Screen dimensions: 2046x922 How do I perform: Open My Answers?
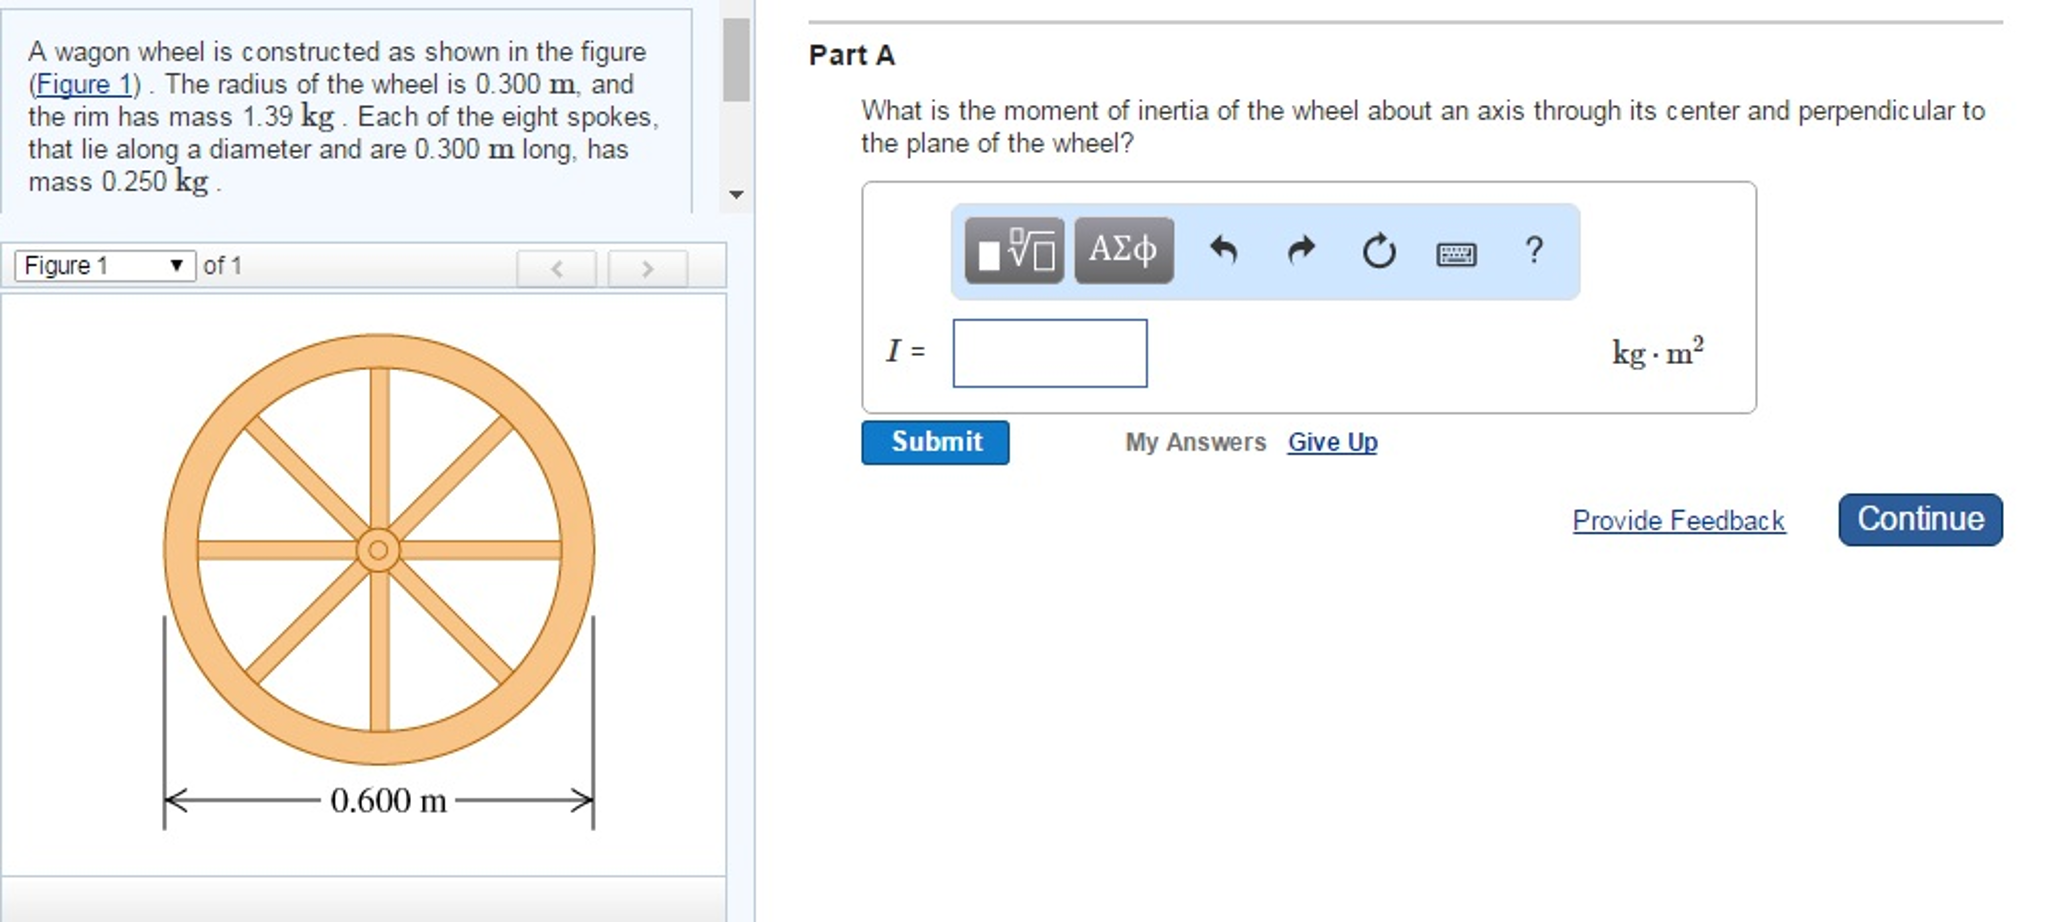pyautogui.click(x=1195, y=442)
